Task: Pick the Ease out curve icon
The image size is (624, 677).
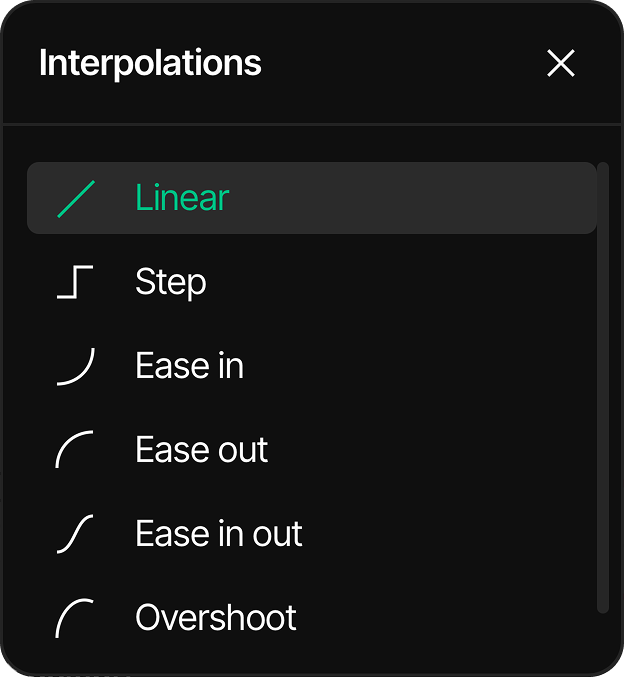Action: (75, 449)
